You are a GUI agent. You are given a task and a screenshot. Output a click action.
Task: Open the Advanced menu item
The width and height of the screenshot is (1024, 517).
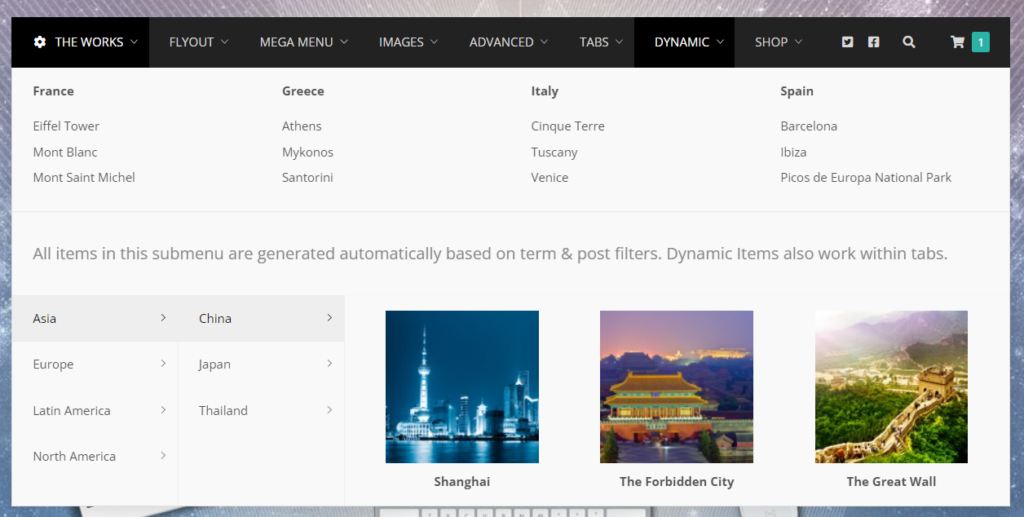pos(508,42)
